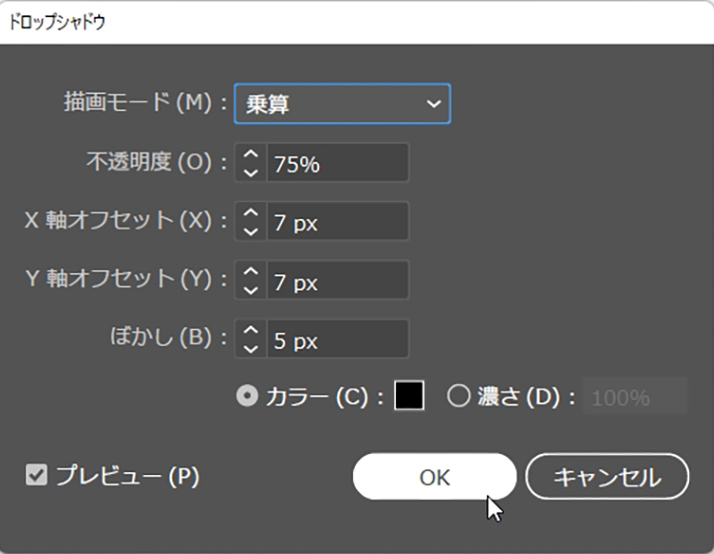Select the カラー radio button
Image resolution: width=714 pixels, height=554 pixels.
click(x=246, y=396)
